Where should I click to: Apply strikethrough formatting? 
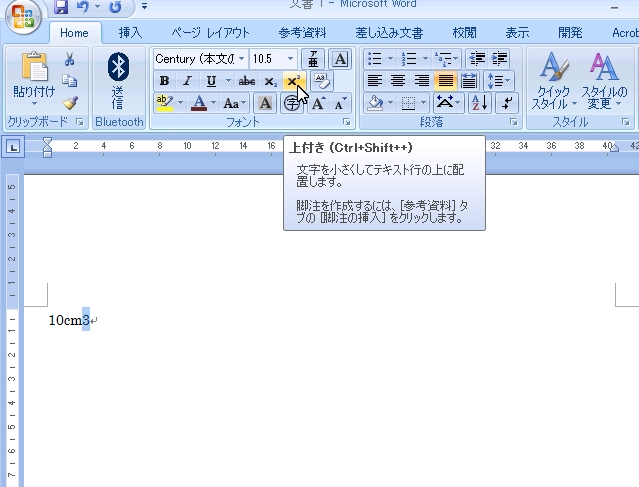tap(246, 81)
